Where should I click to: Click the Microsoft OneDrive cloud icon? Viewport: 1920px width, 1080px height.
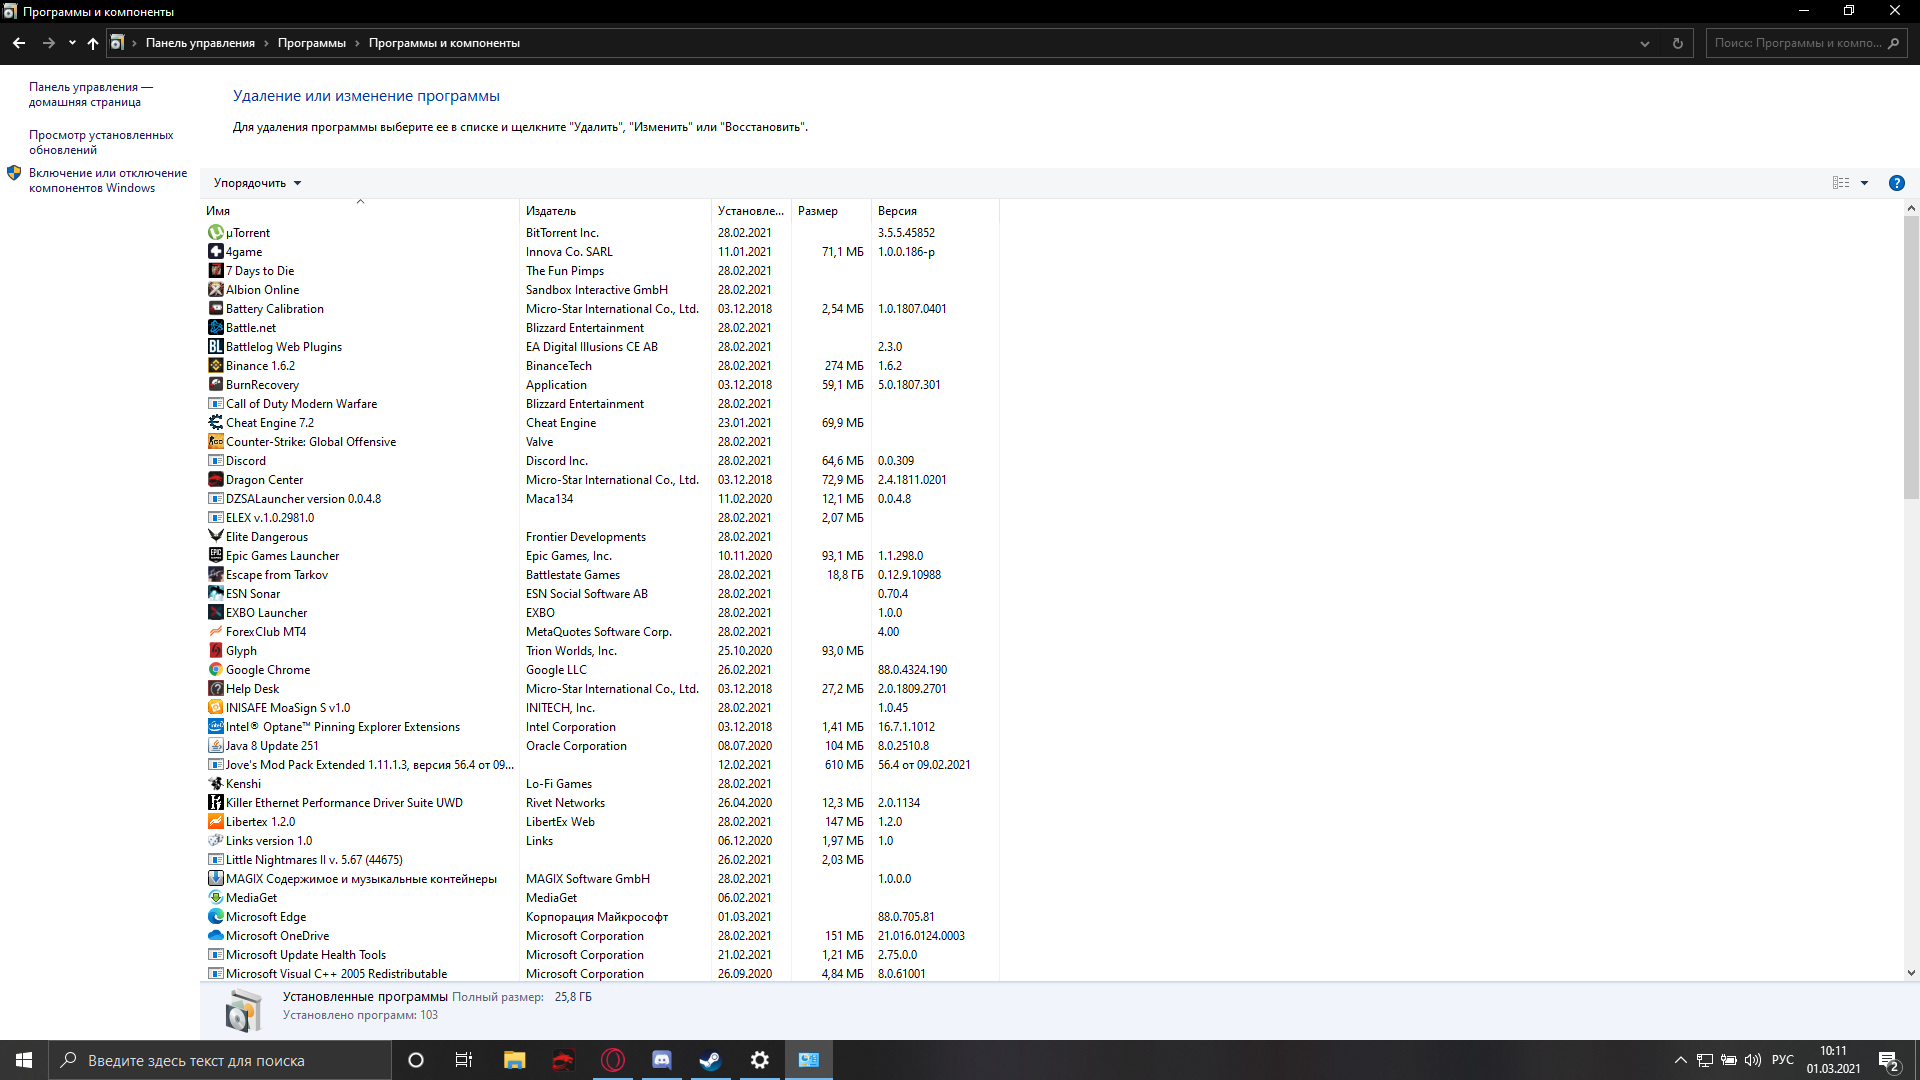215,936
